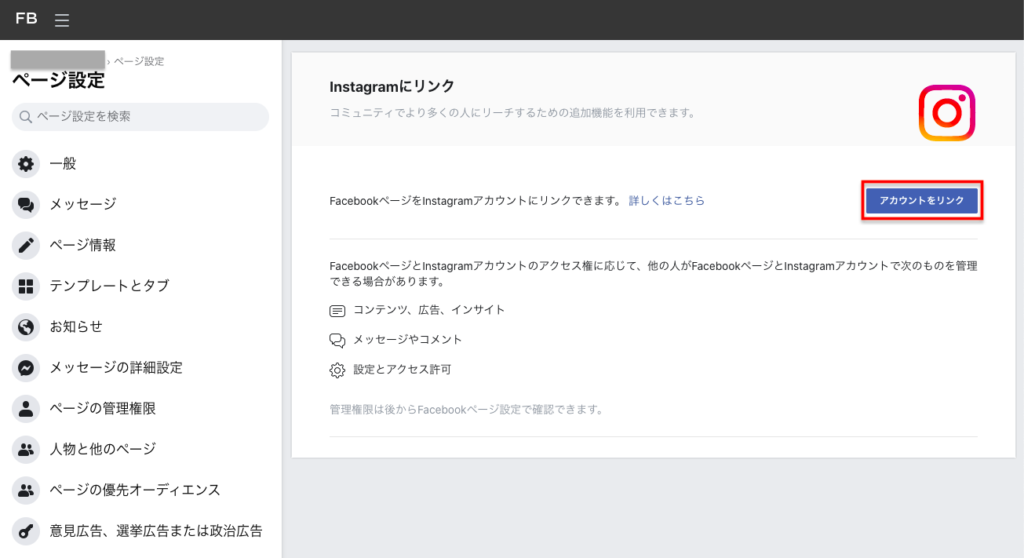Click the guitar icon beside 意見広告 row
This screenshot has height=558, width=1024.
26,531
